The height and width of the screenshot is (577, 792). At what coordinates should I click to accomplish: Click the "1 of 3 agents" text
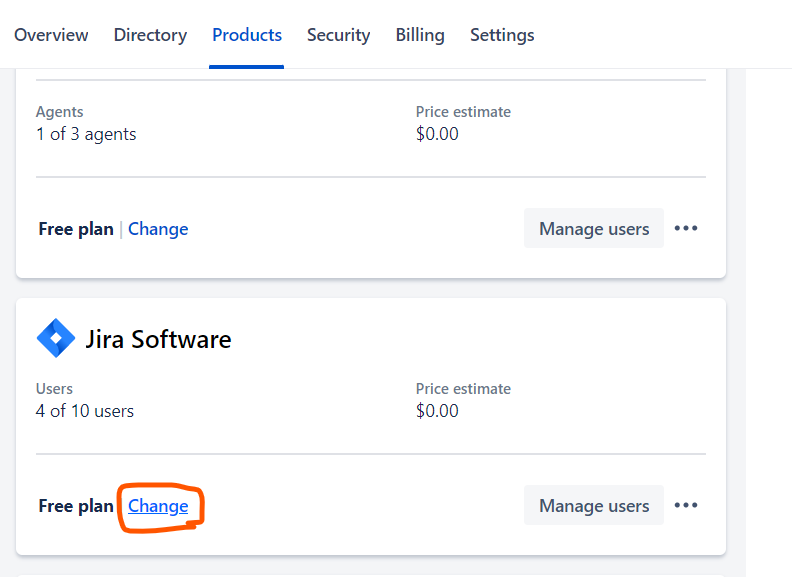tap(86, 134)
